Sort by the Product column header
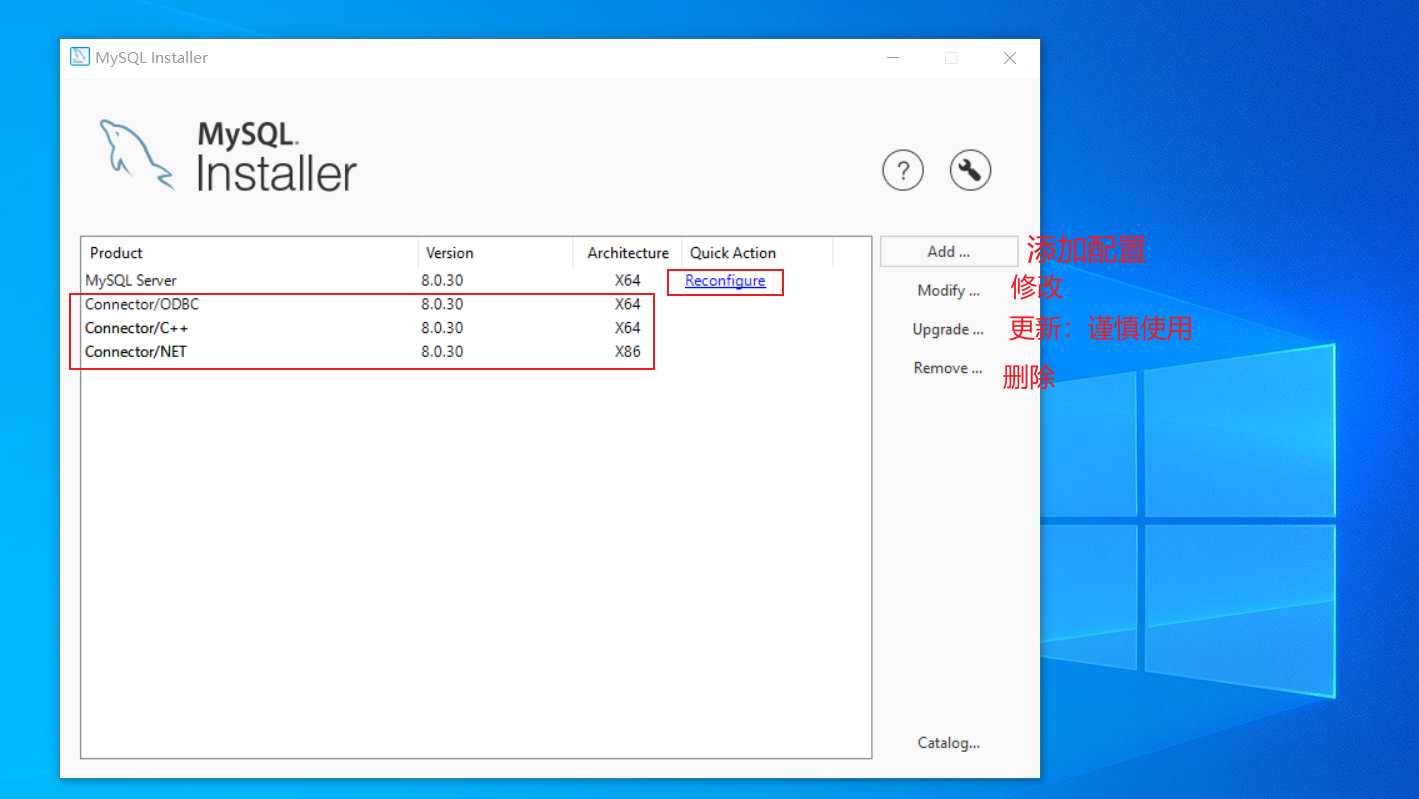Image resolution: width=1419 pixels, height=799 pixels. point(250,253)
